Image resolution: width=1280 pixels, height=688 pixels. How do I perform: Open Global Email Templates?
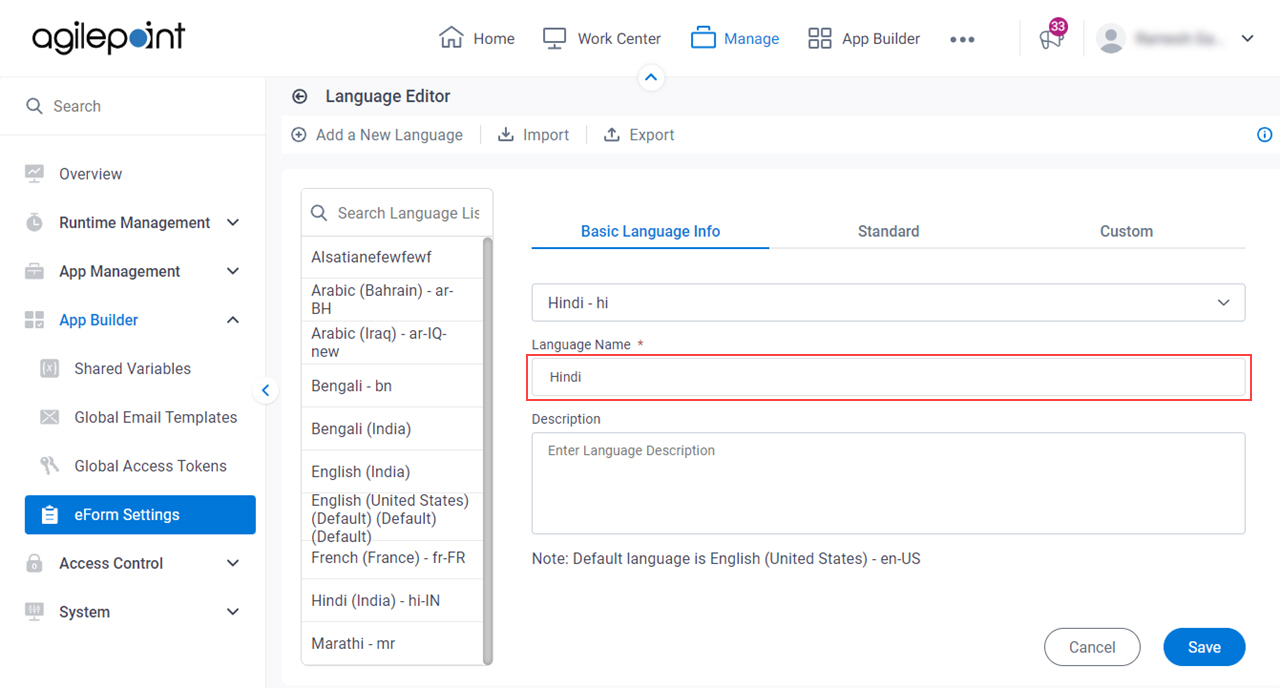156,417
